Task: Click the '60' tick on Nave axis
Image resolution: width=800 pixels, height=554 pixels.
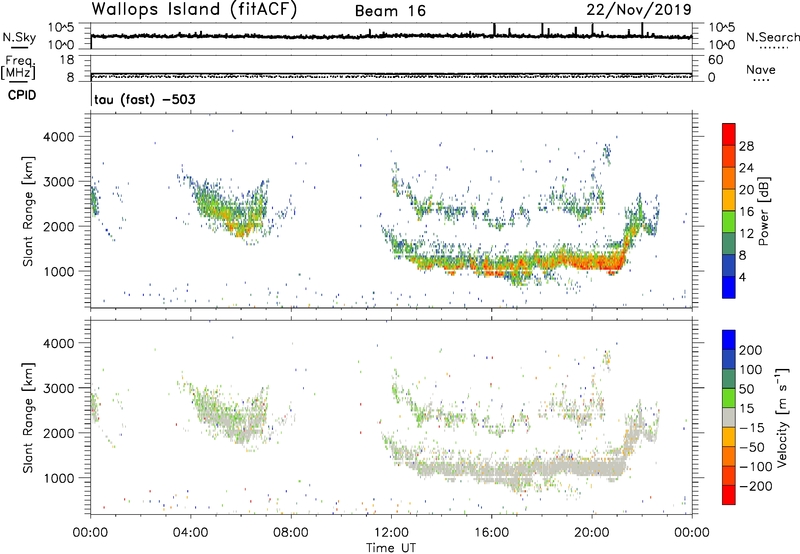Action: (x=715, y=60)
